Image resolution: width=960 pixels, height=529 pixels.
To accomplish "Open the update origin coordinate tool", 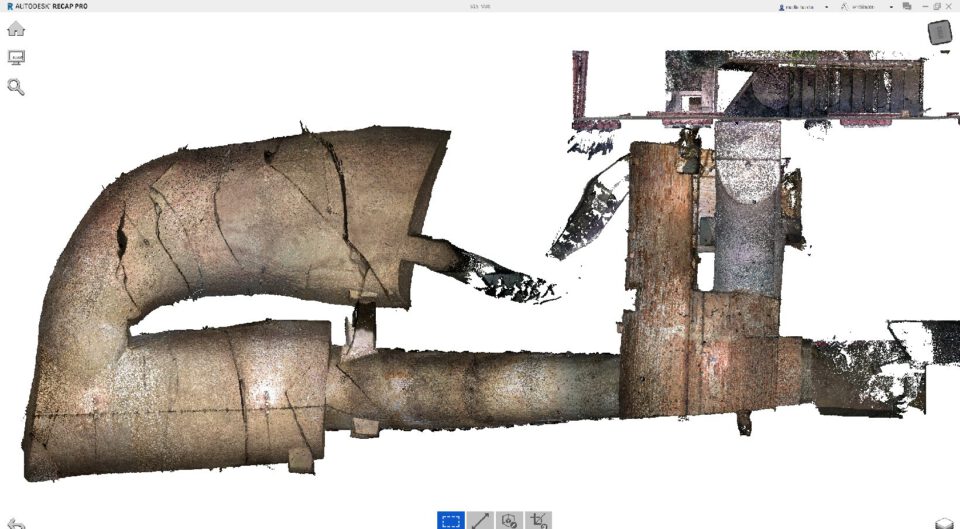I will coord(538,521).
